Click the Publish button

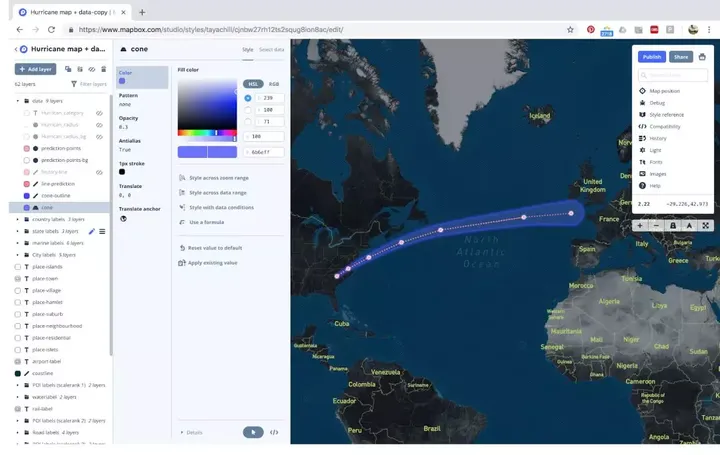coord(652,57)
